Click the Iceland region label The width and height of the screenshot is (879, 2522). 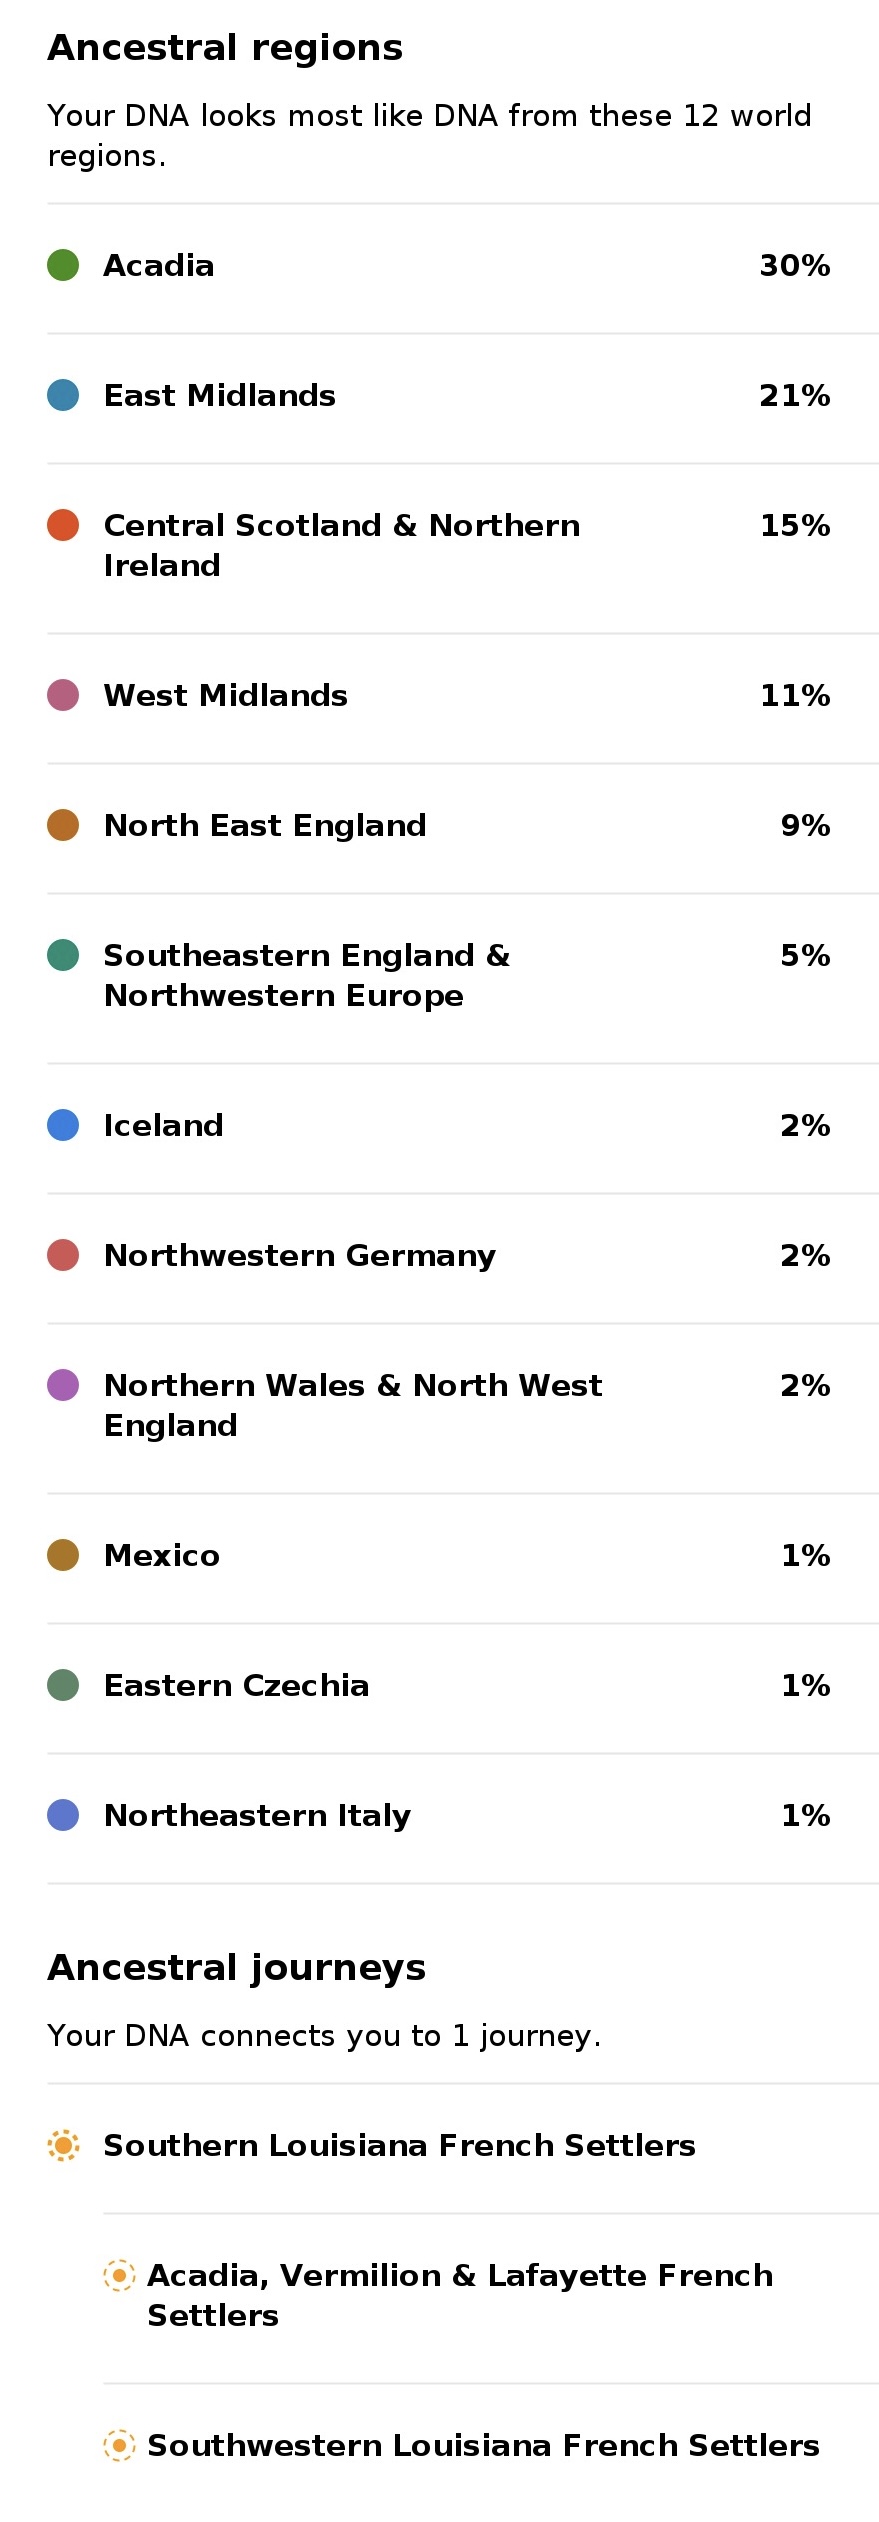[164, 1125]
